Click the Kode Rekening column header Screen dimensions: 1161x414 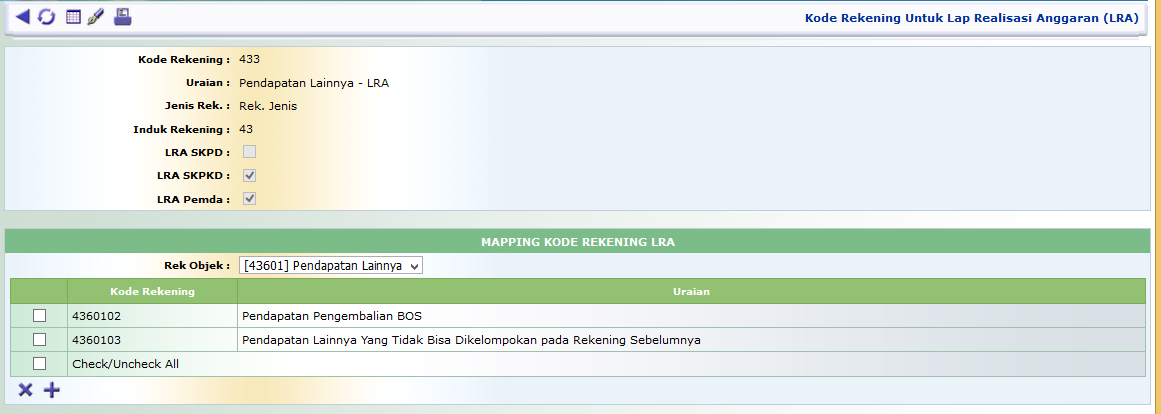[153, 291]
